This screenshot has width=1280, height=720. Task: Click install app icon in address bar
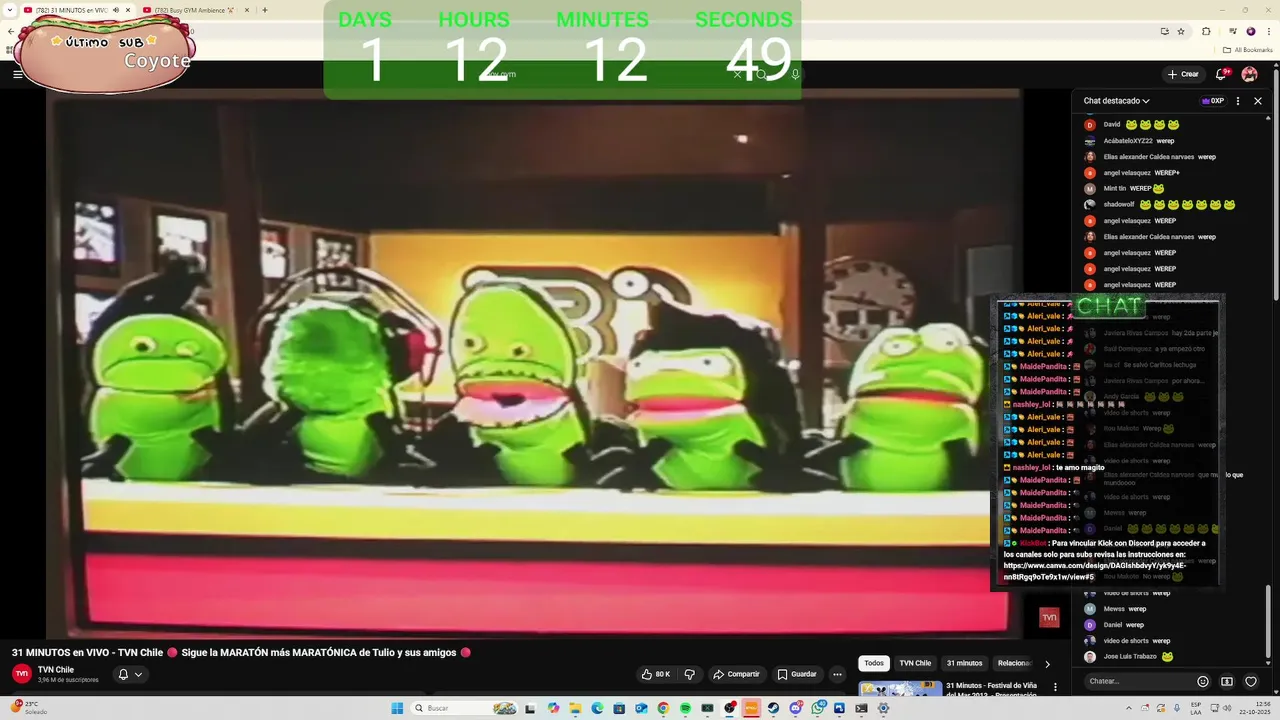(1165, 31)
